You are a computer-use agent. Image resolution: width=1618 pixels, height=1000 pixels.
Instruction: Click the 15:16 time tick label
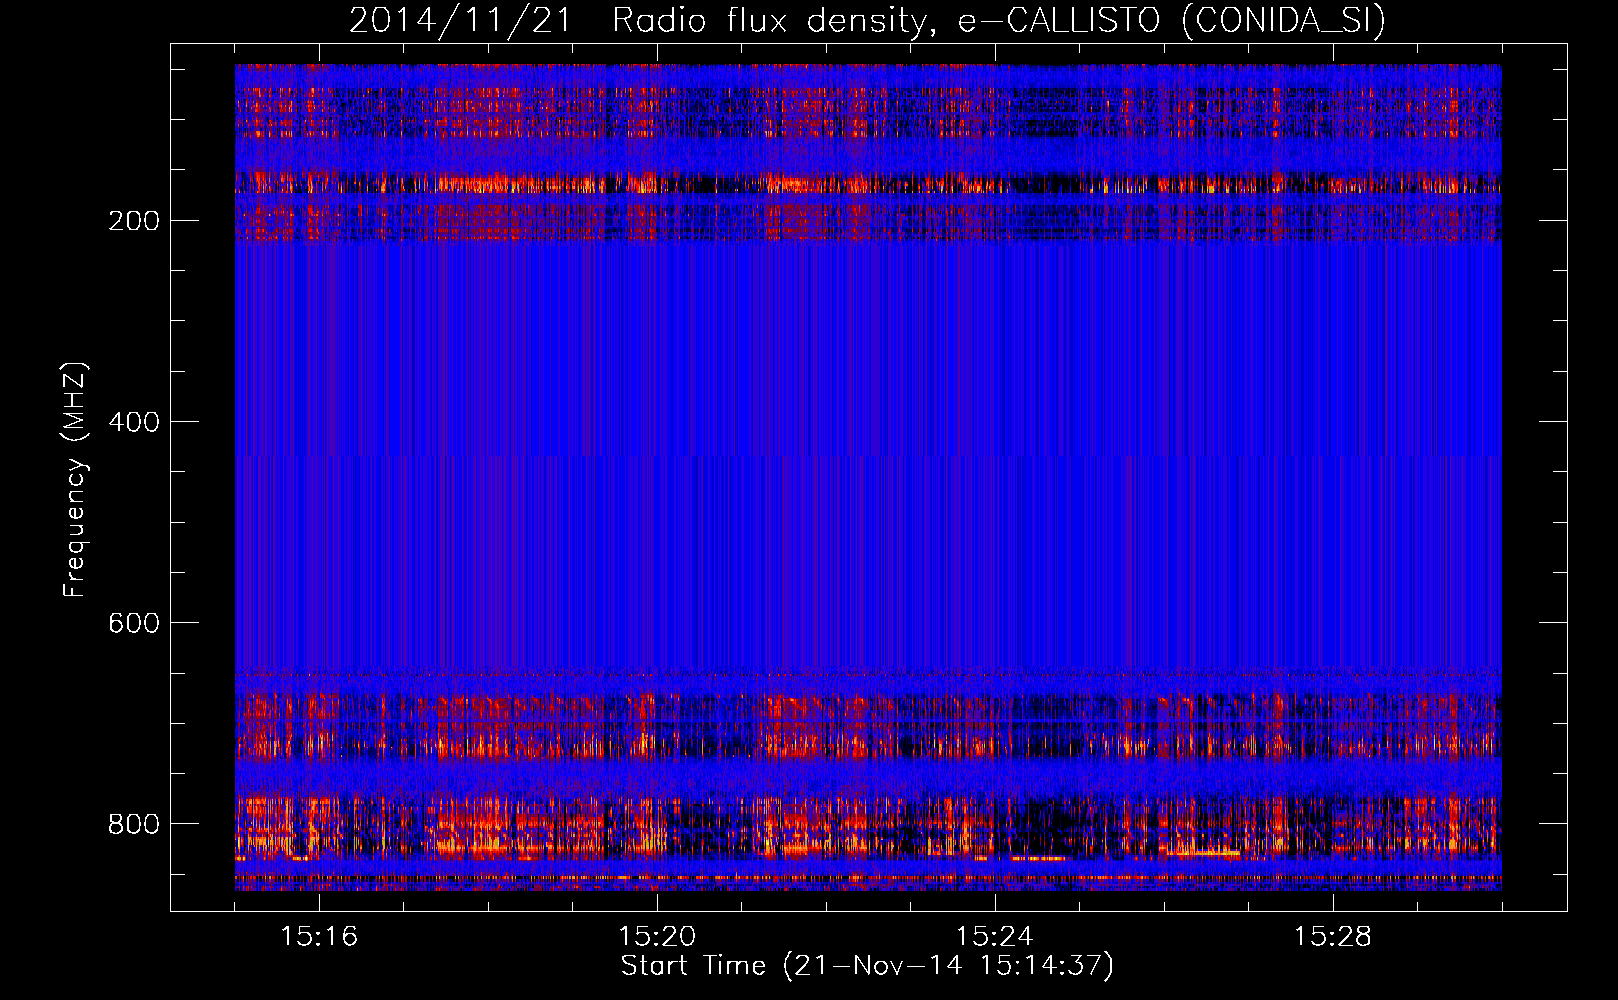[x=319, y=936]
